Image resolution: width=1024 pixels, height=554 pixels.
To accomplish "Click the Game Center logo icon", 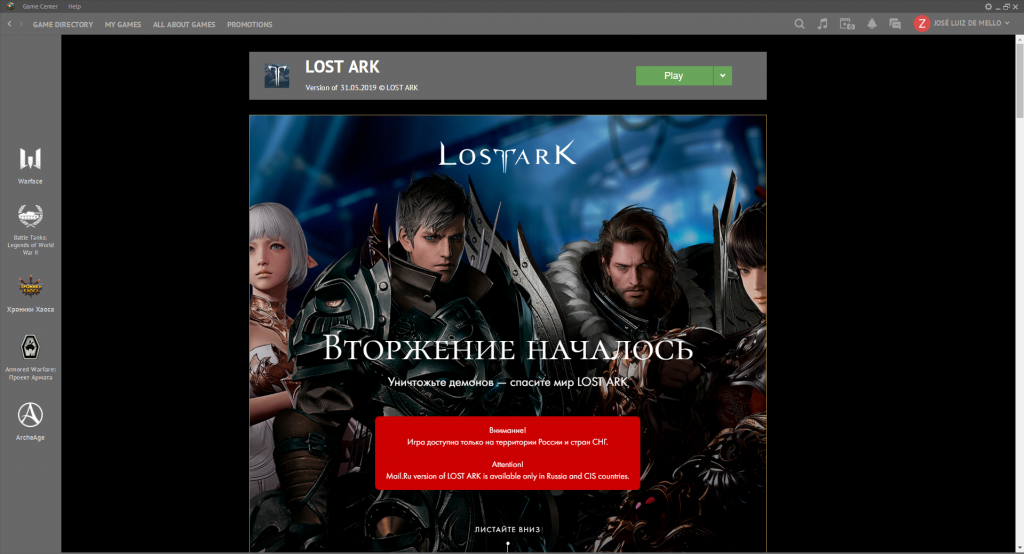I will pos(10,6).
